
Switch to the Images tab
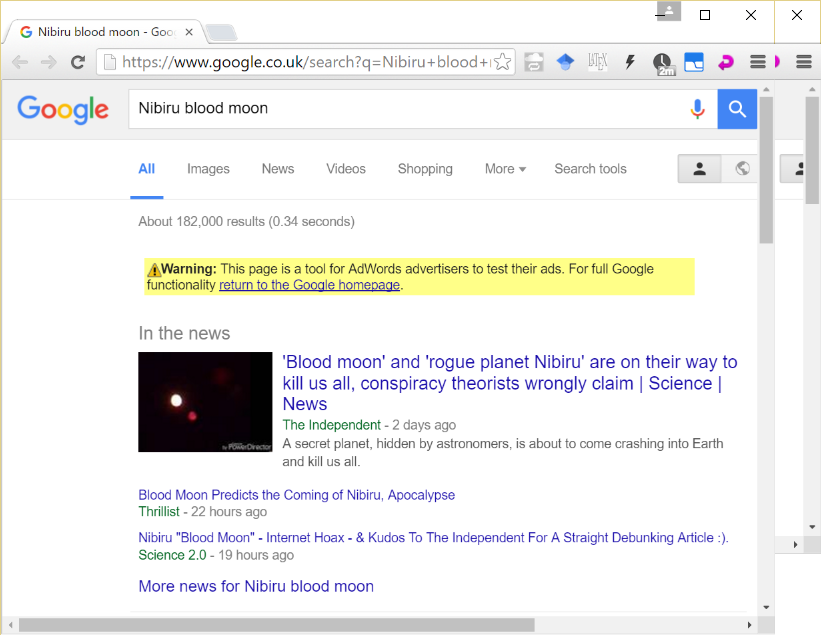[x=208, y=169]
